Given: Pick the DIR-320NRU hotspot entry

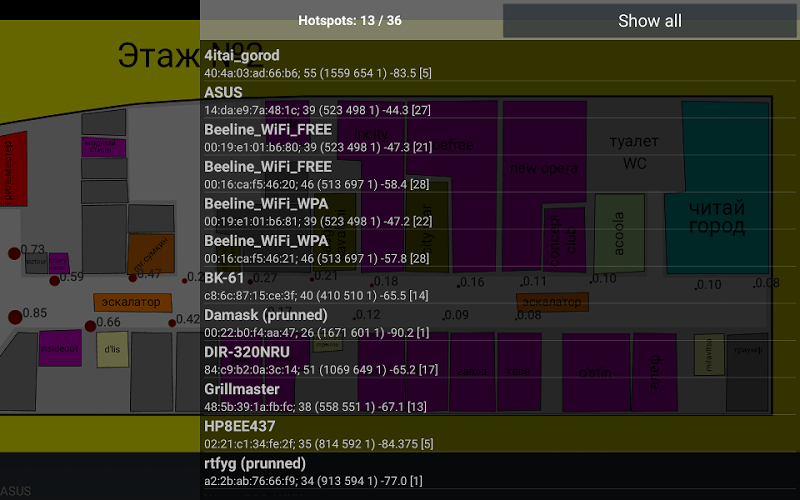Looking at the screenshot, I should [499, 360].
